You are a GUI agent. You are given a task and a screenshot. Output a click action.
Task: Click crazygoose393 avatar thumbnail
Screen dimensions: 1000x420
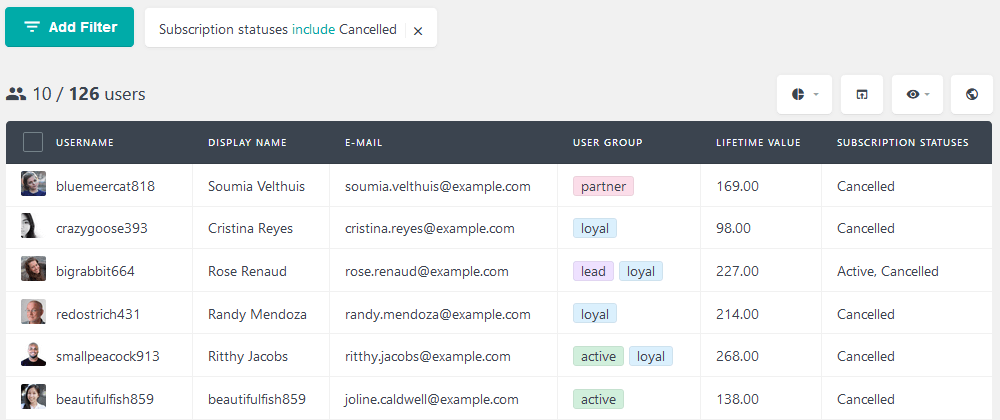click(33, 226)
